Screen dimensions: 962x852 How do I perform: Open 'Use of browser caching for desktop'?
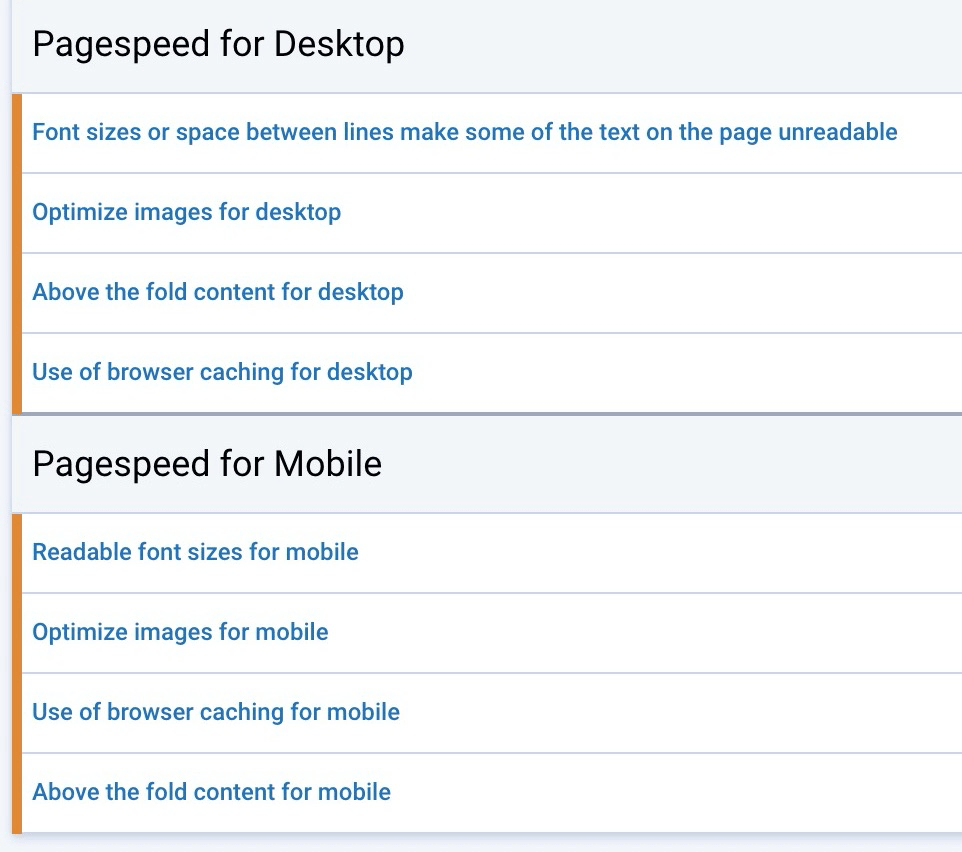tap(222, 372)
